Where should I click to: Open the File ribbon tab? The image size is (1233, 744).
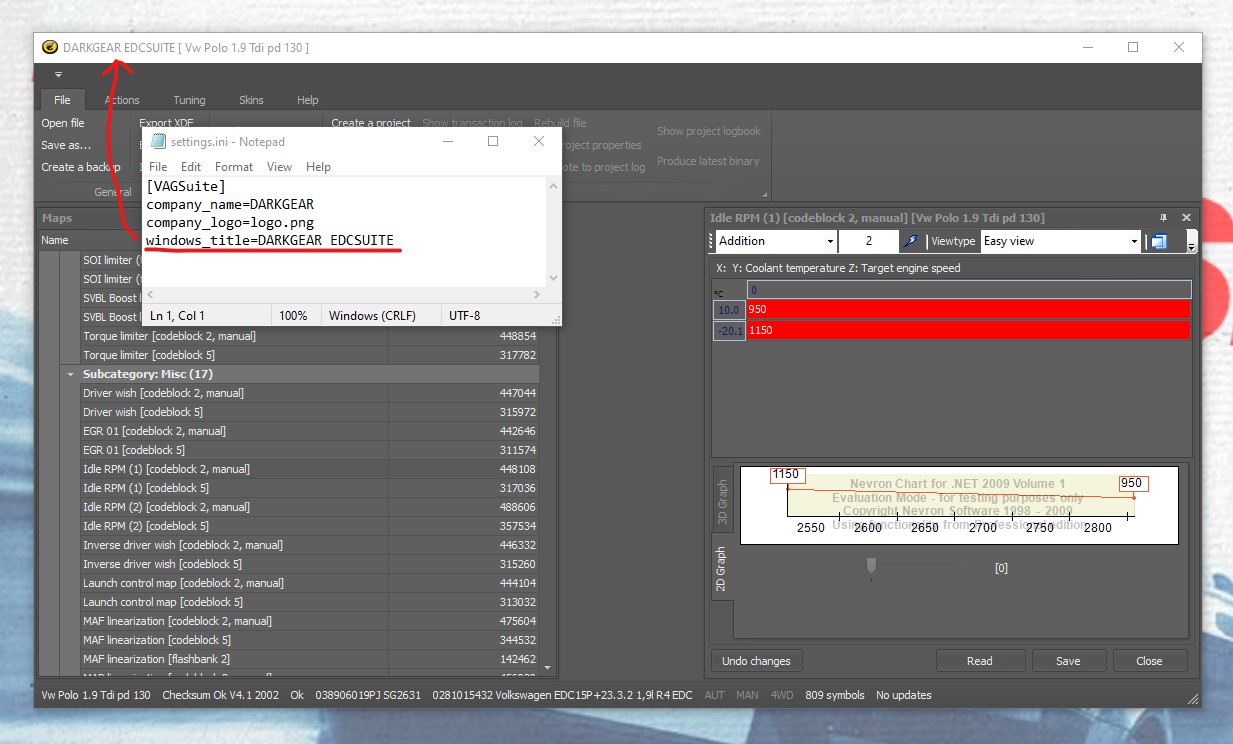point(62,100)
